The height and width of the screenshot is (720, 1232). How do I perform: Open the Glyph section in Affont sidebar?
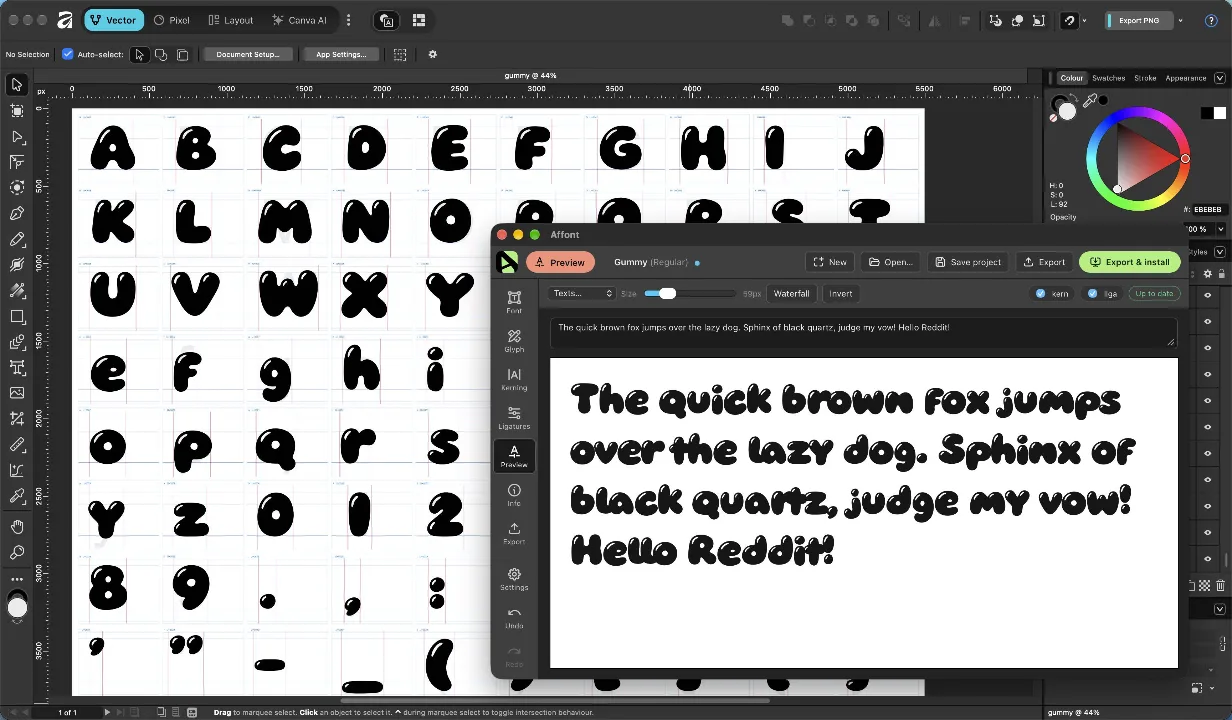pos(514,341)
